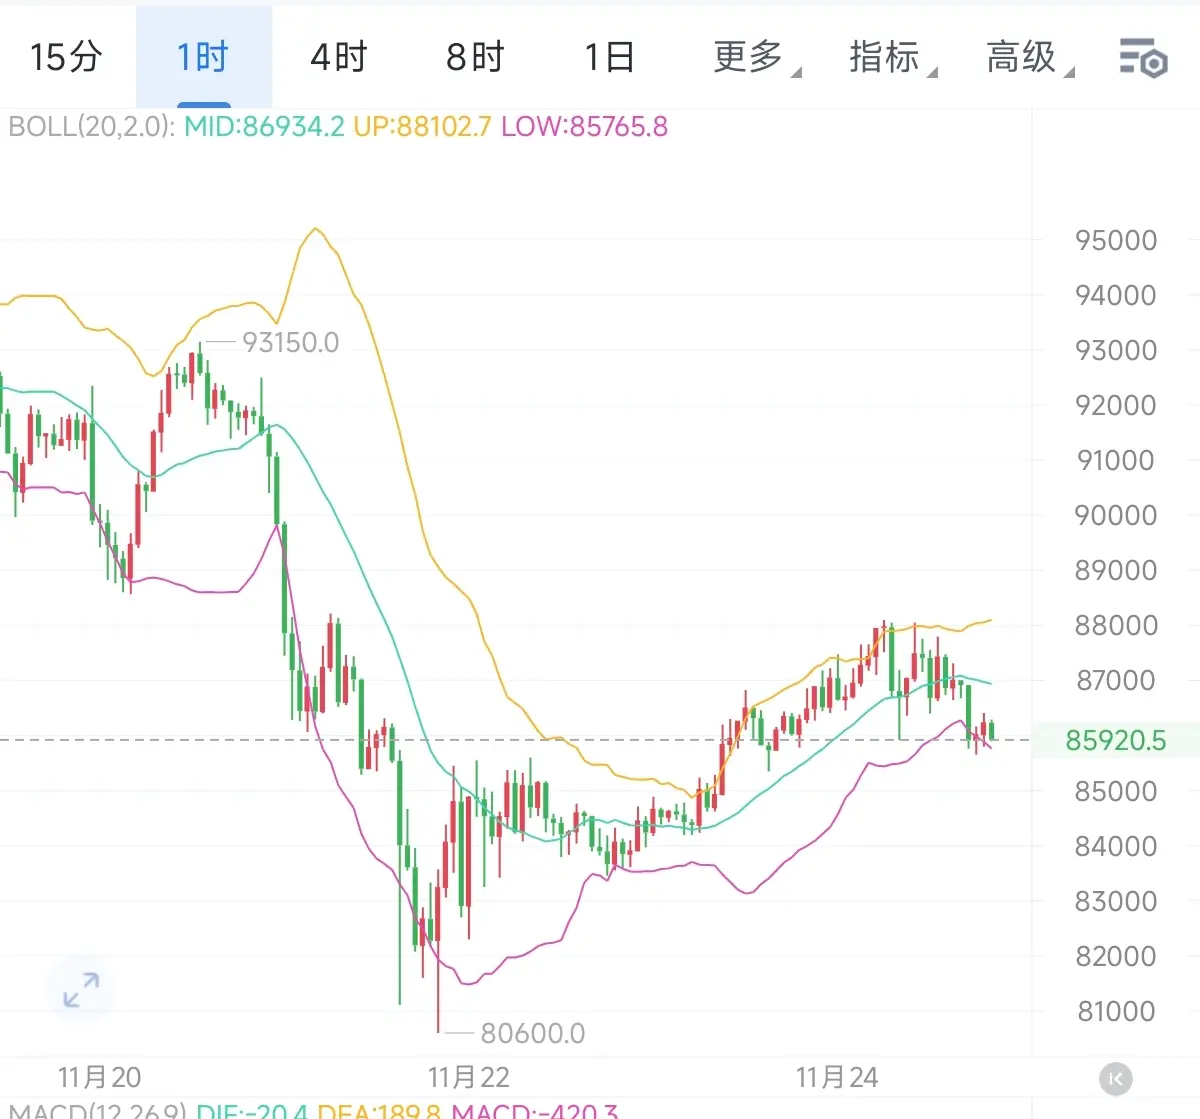The height and width of the screenshot is (1119, 1200).
Task: Tap the current price tag 85920.5
Action: click(x=1116, y=740)
